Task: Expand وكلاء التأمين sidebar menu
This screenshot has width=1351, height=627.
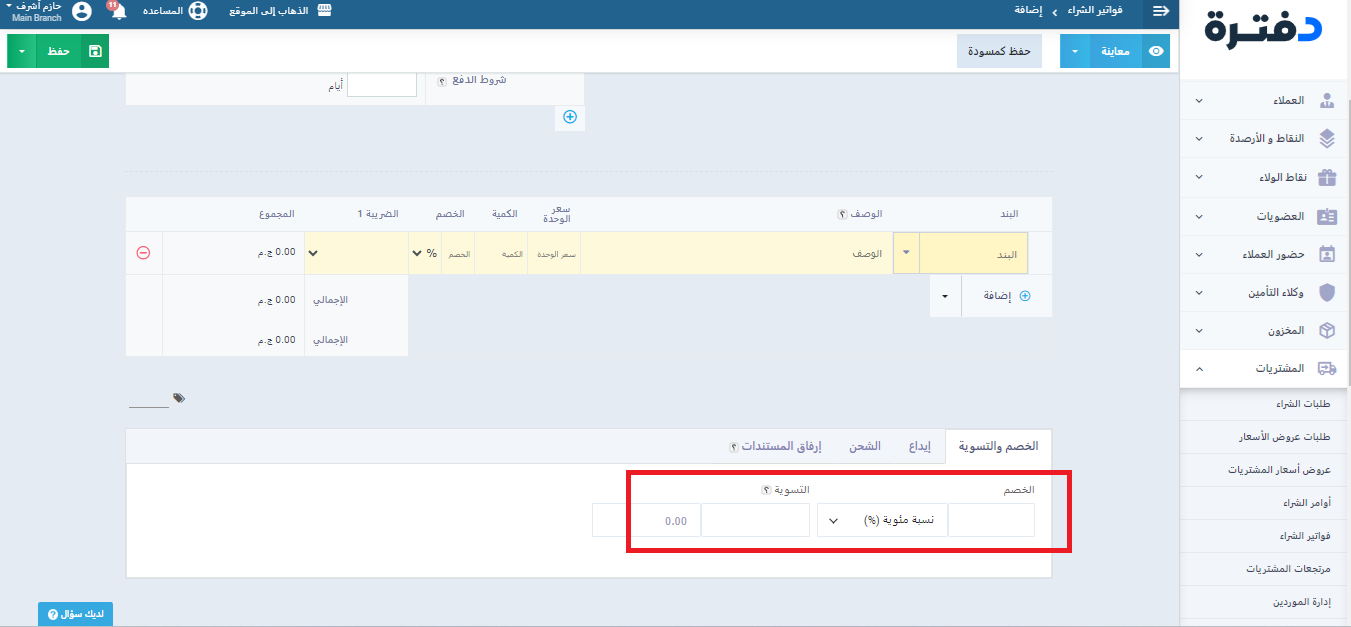Action: [1200, 292]
